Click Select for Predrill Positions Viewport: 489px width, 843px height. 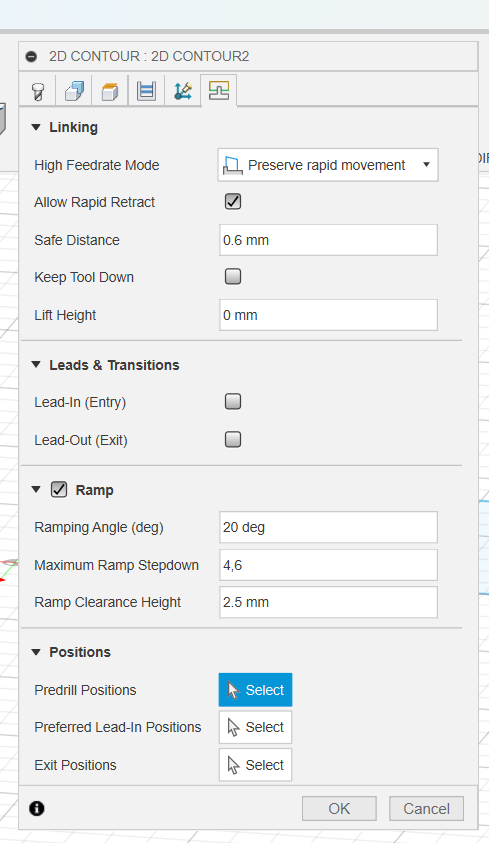pos(255,690)
